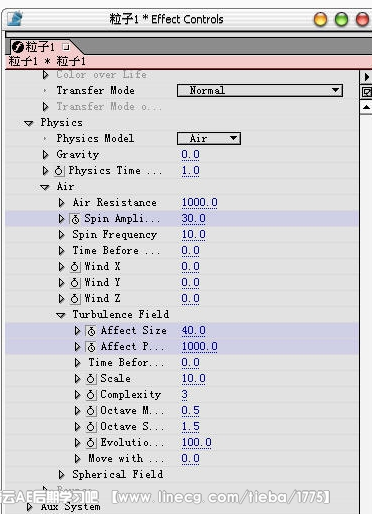Toggle Complexity stopwatch

click(91, 395)
